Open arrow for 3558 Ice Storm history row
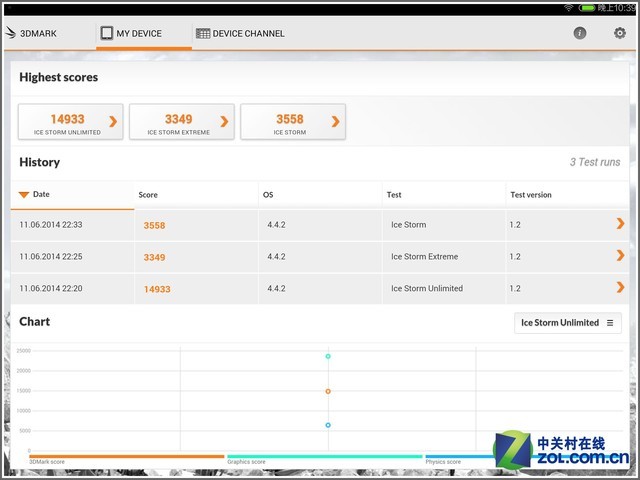 click(x=621, y=225)
